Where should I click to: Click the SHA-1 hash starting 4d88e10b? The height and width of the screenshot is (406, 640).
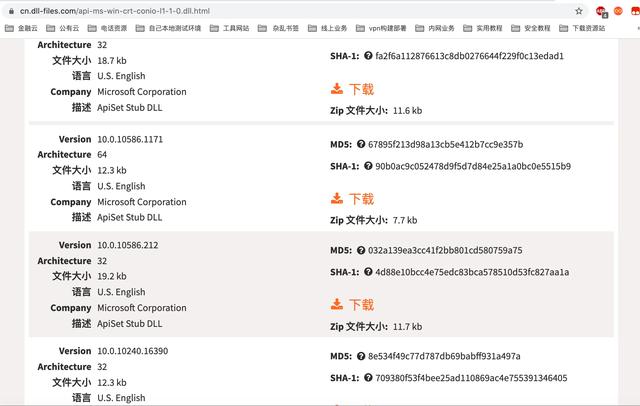[x=472, y=272]
